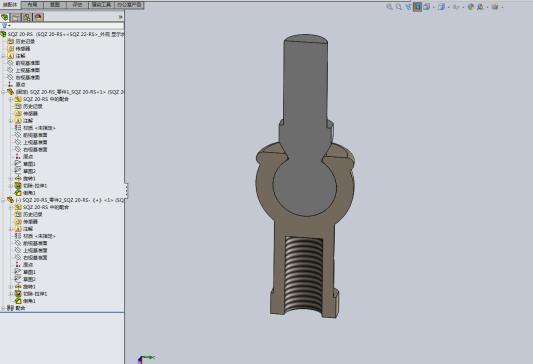The width and height of the screenshot is (533, 364).
Task: Click the panel flyout handle on tree edge
Action: (x=126, y=190)
